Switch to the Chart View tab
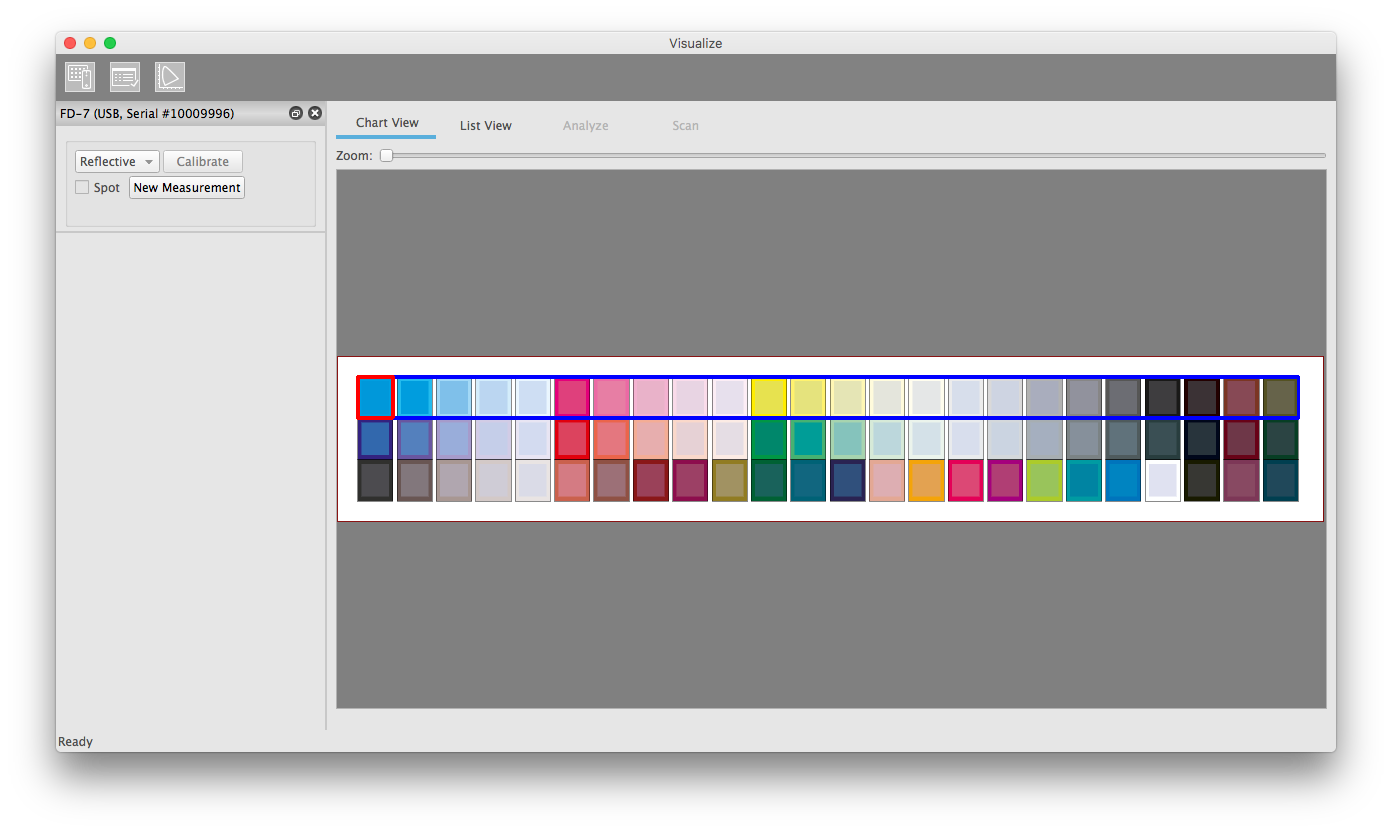The width and height of the screenshot is (1392, 832). tap(387, 123)
